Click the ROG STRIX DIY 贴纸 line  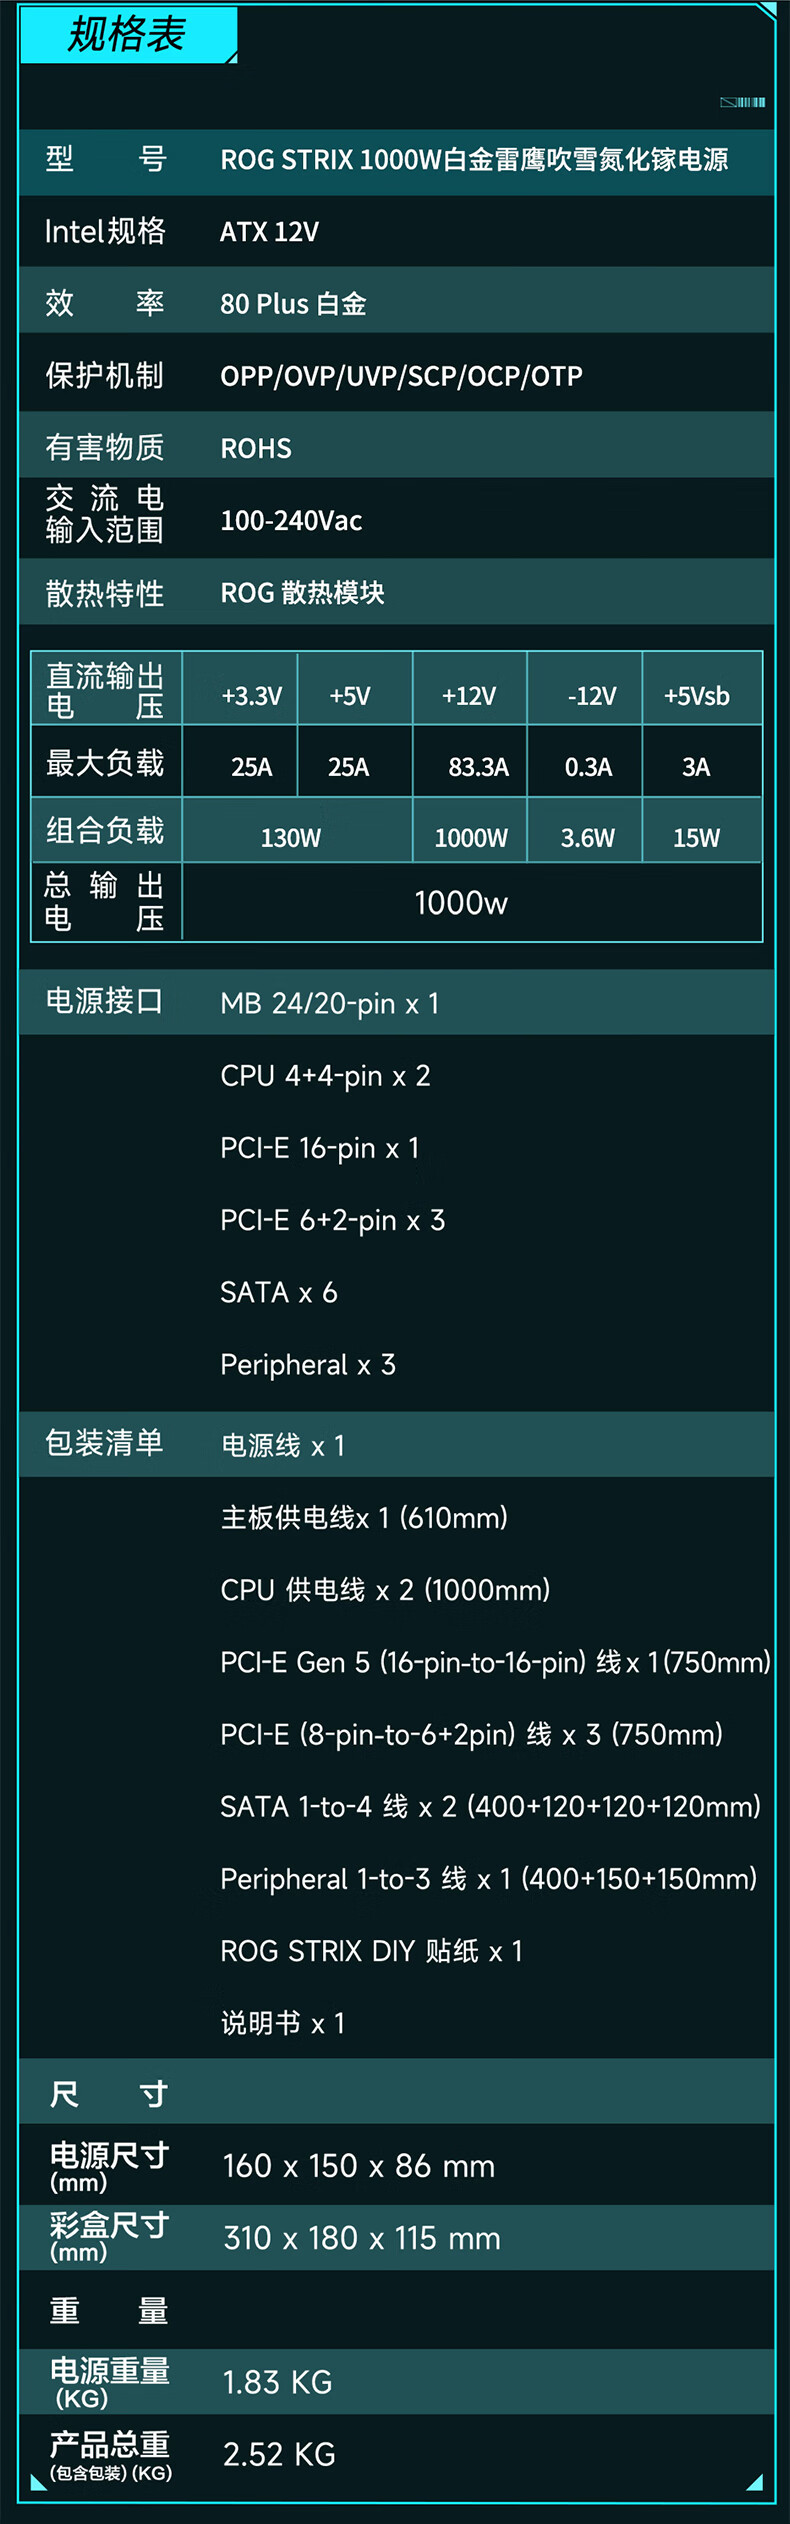(x=371, y=1951)
